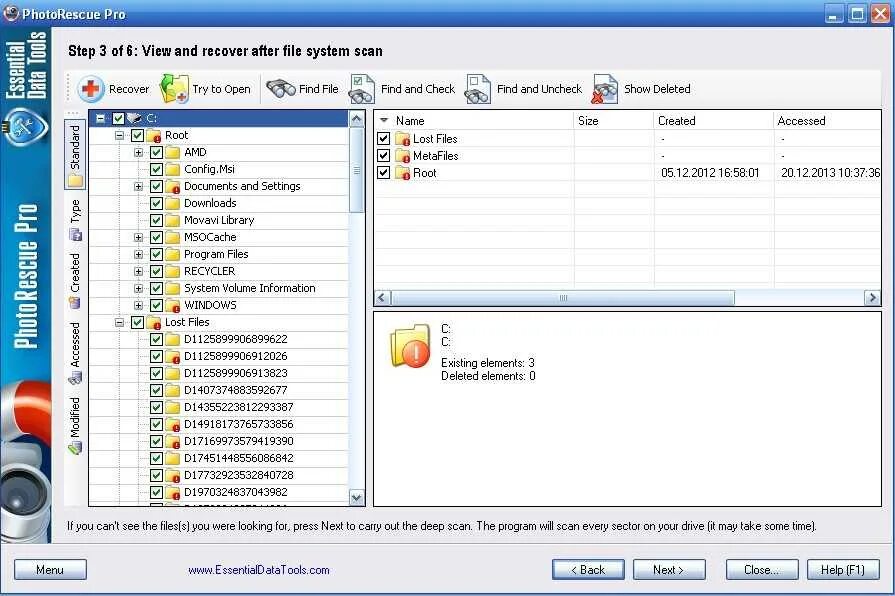Collapse the Root tree node
This screenshot has width=895, height=596.
119,135
